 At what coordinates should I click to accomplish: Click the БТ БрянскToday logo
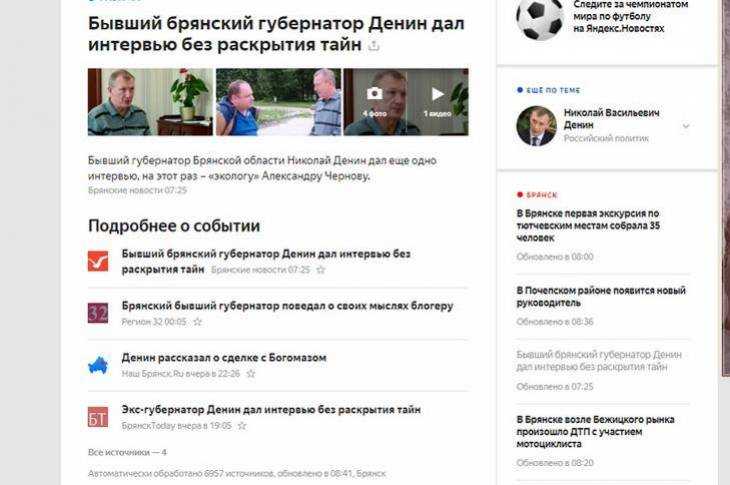98,417
